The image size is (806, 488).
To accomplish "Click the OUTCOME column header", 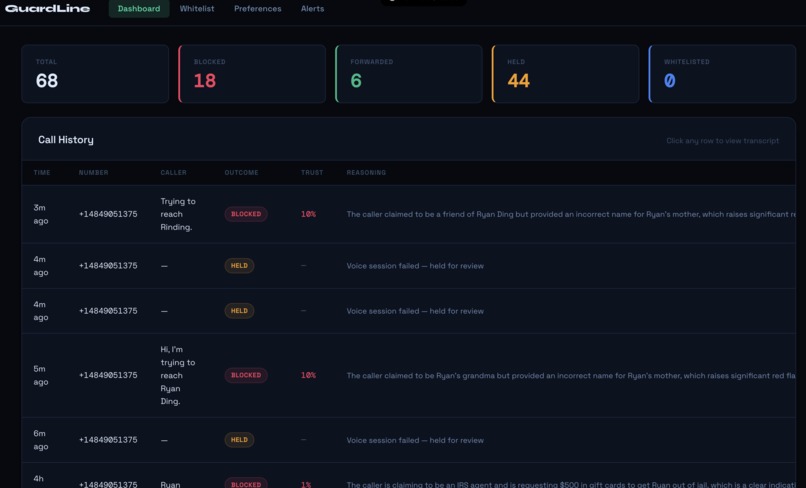I will pos(242,173).
